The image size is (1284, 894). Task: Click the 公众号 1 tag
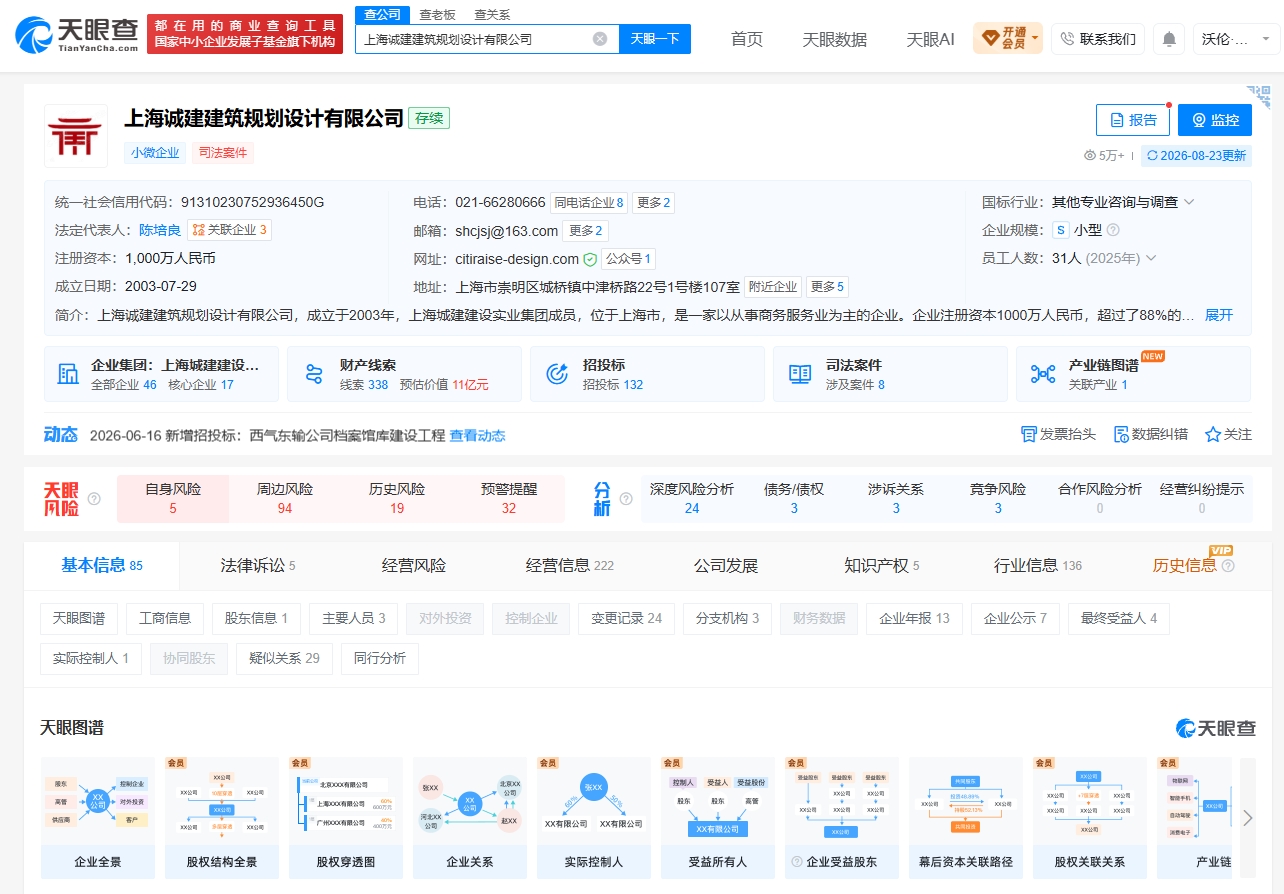[628, 259]
